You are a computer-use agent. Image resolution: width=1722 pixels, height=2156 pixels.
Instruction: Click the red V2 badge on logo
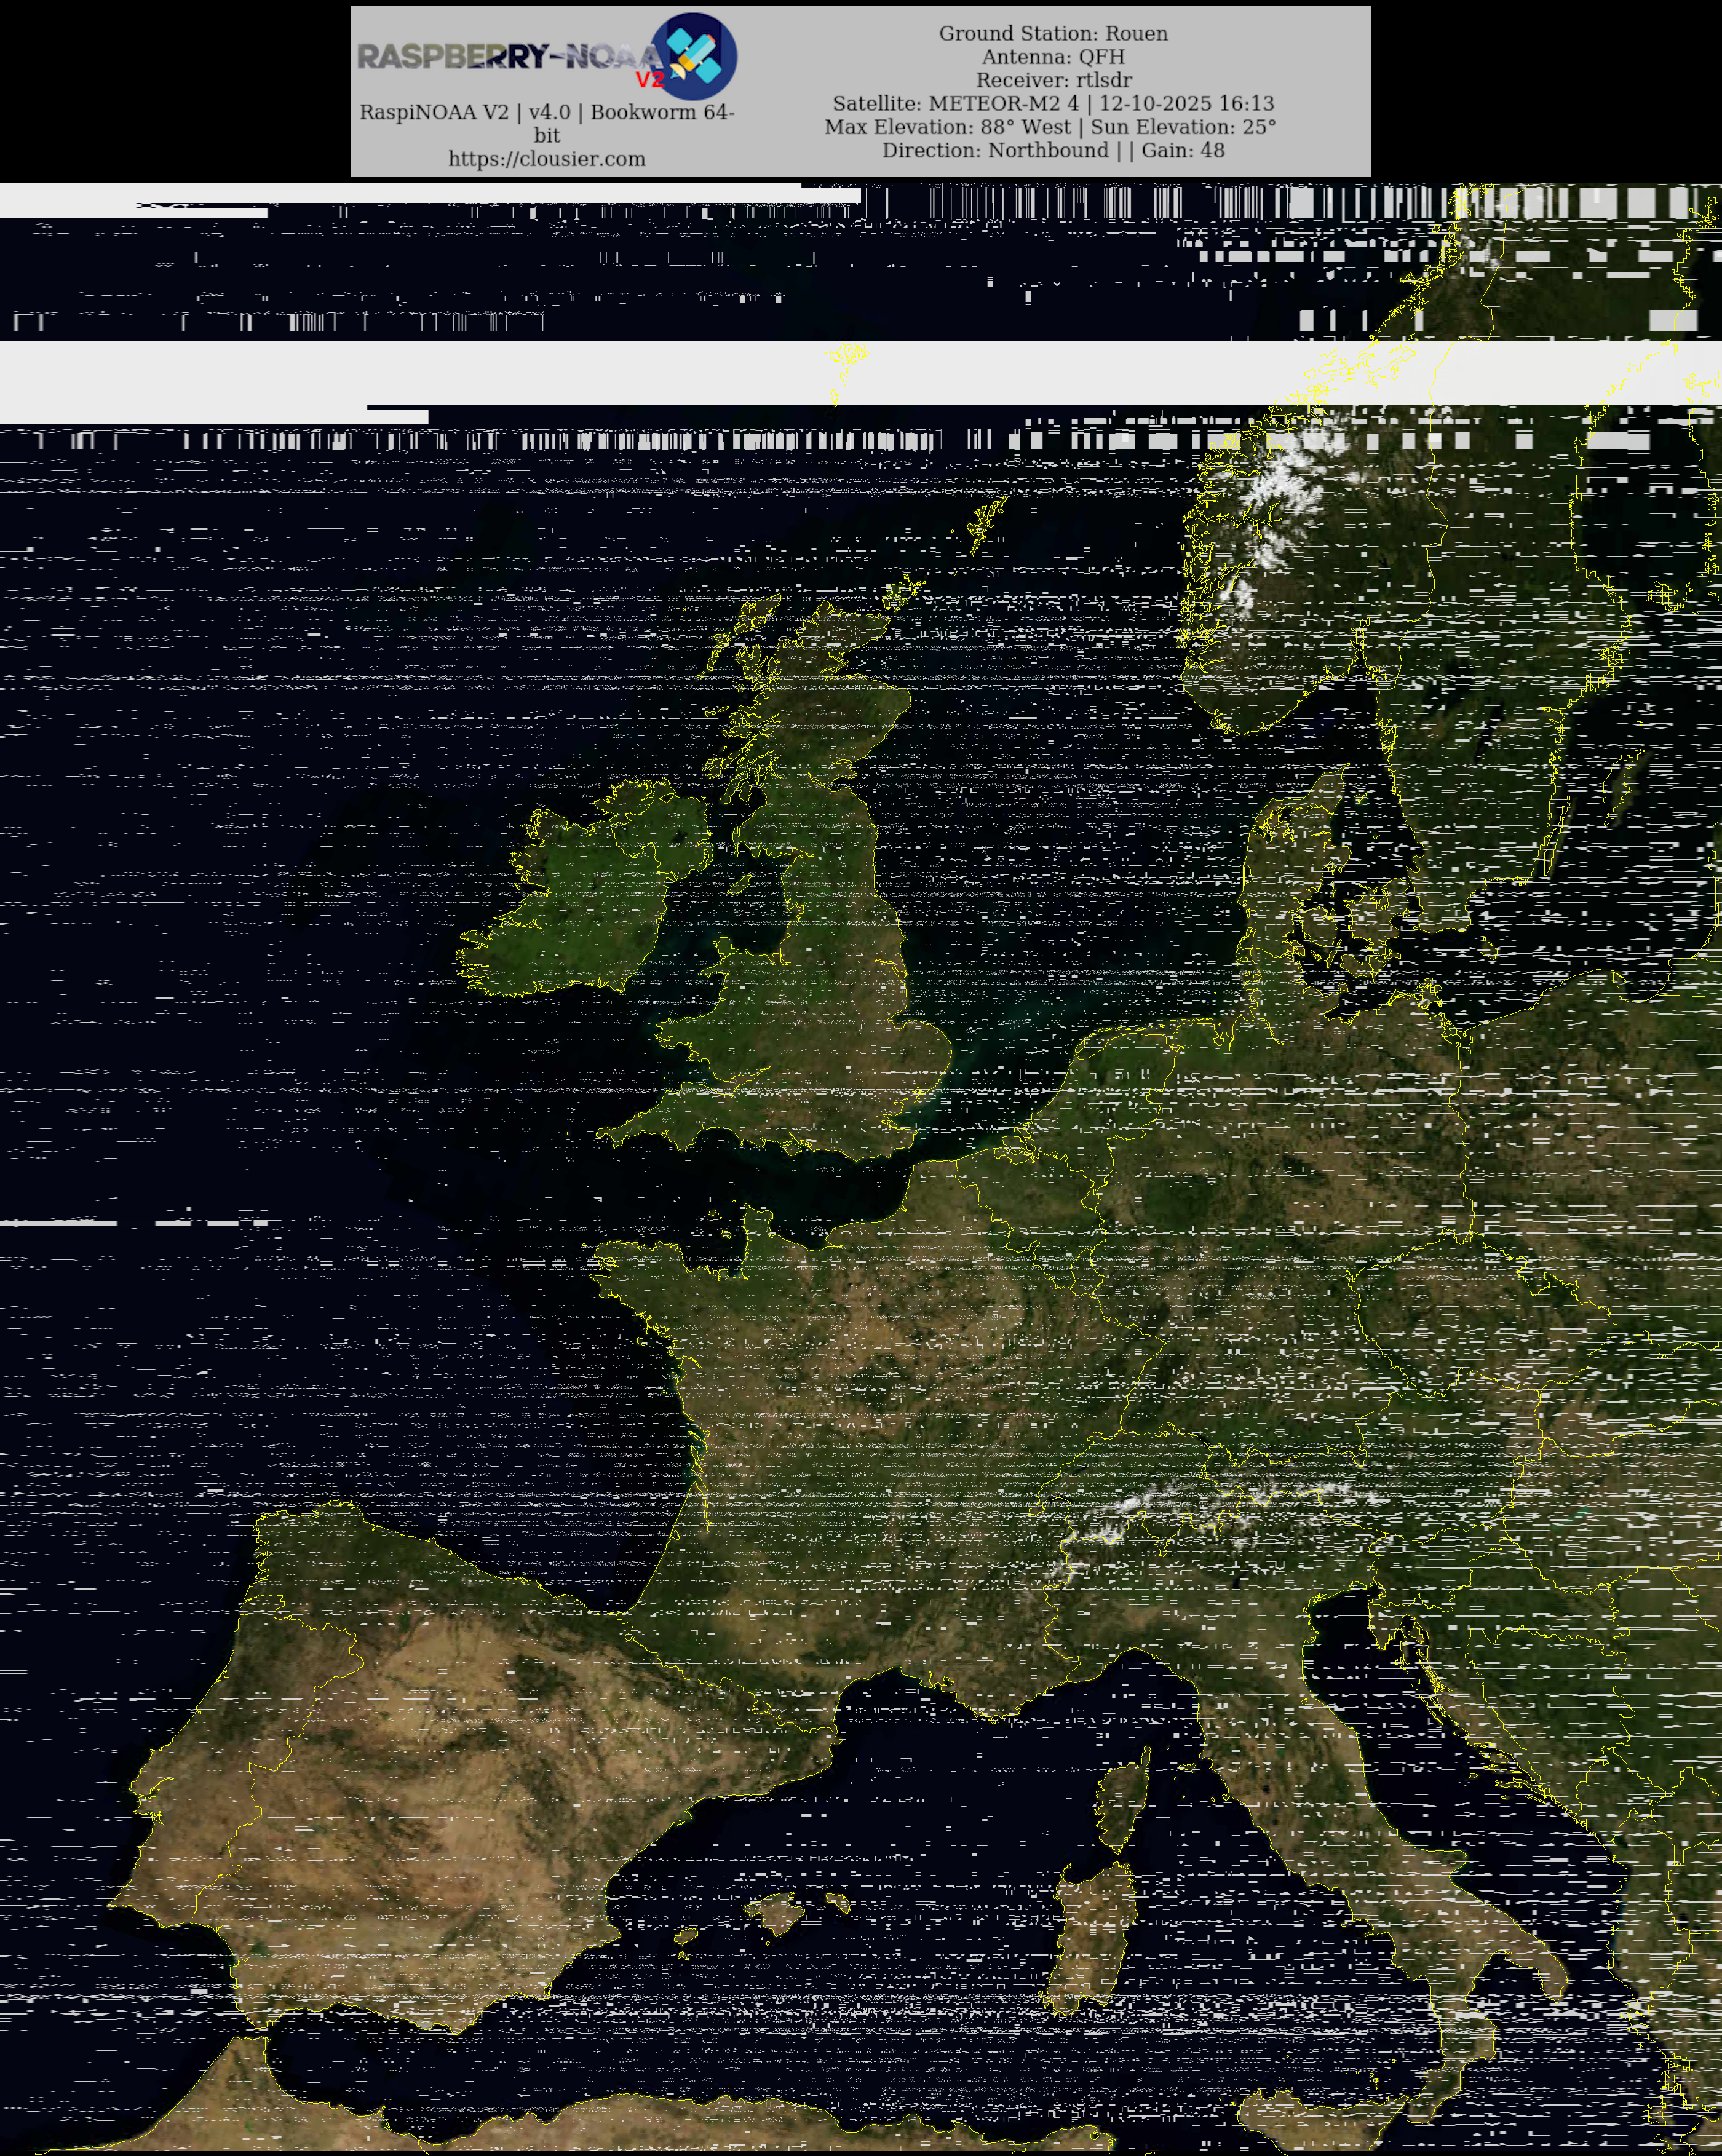tap(650, 80)
